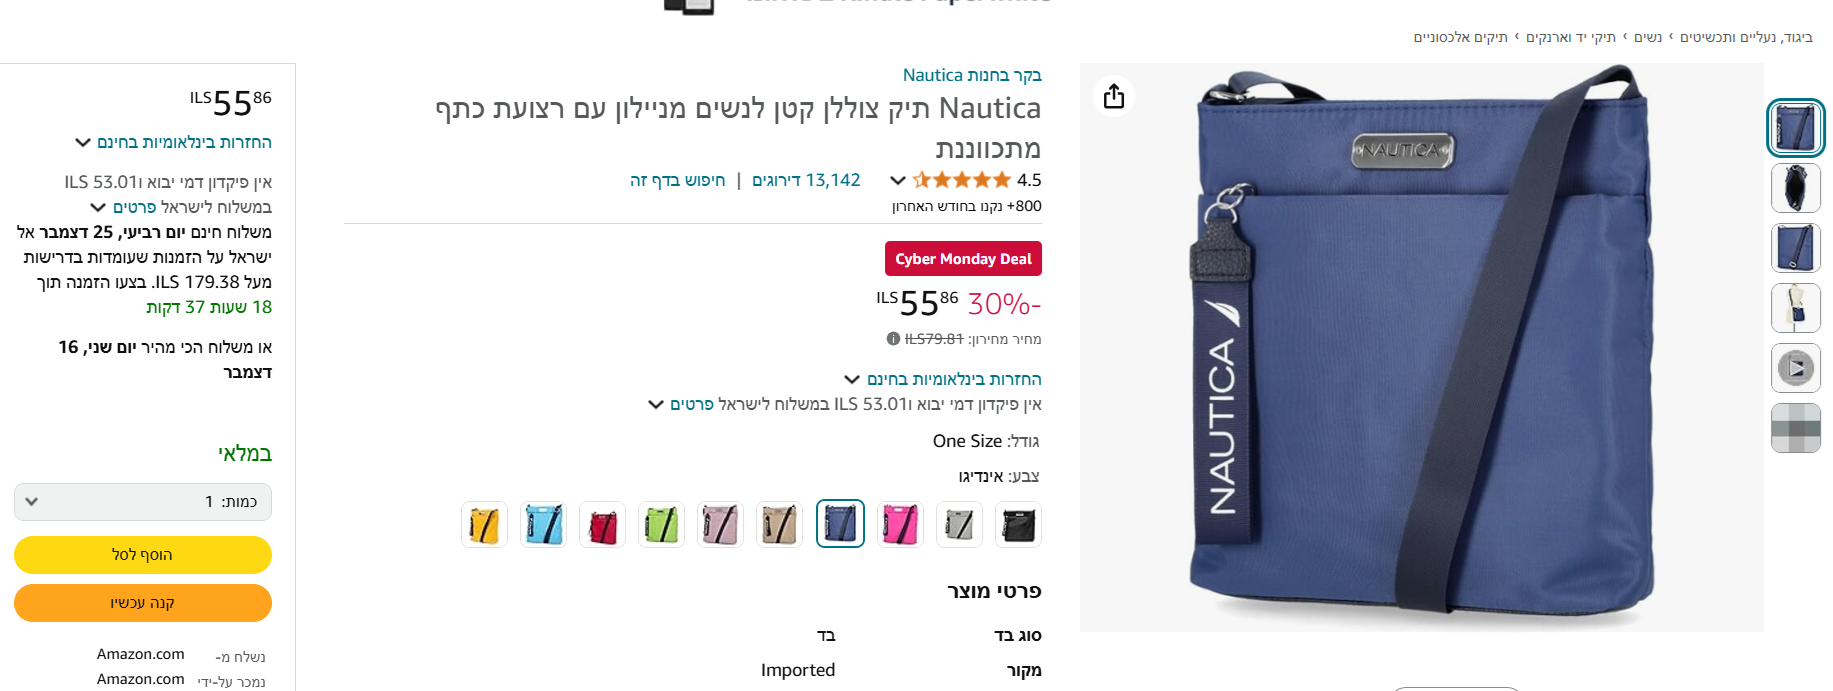Pick the lime green bag color option
This screenshot has width=1833, height=691.
[x=662, y=524]
